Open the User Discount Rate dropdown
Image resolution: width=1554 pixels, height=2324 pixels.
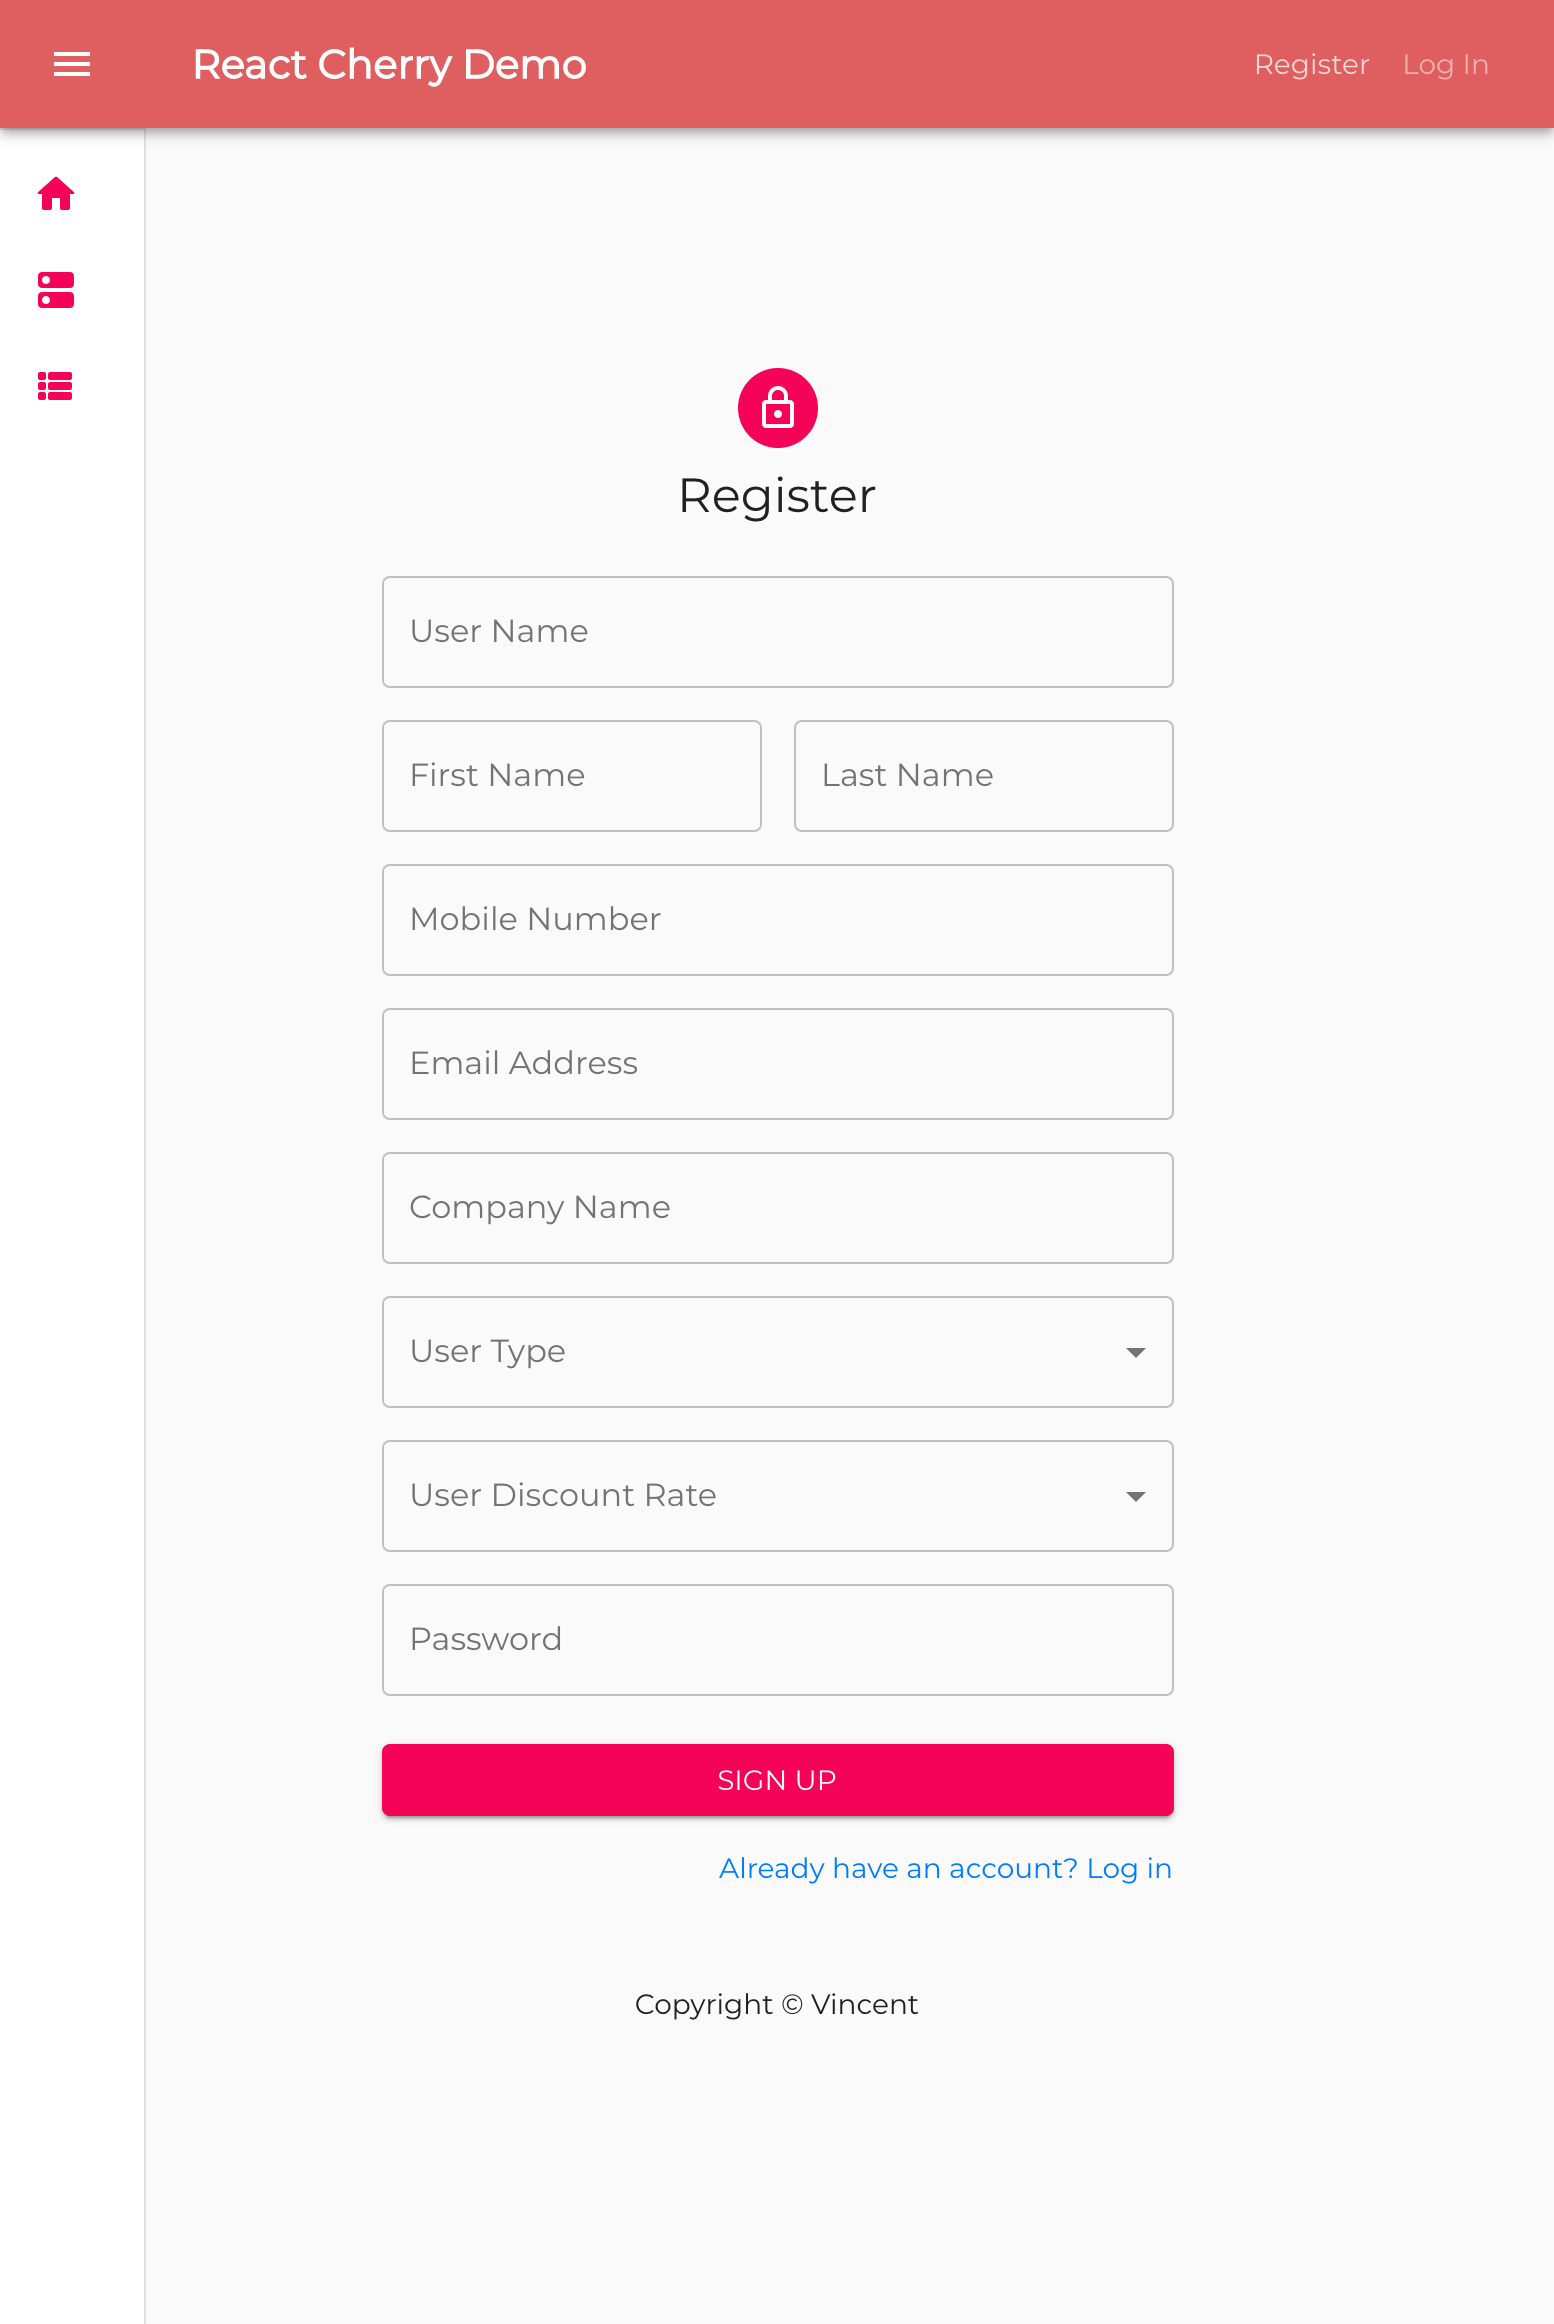(x=760, y=1496)
